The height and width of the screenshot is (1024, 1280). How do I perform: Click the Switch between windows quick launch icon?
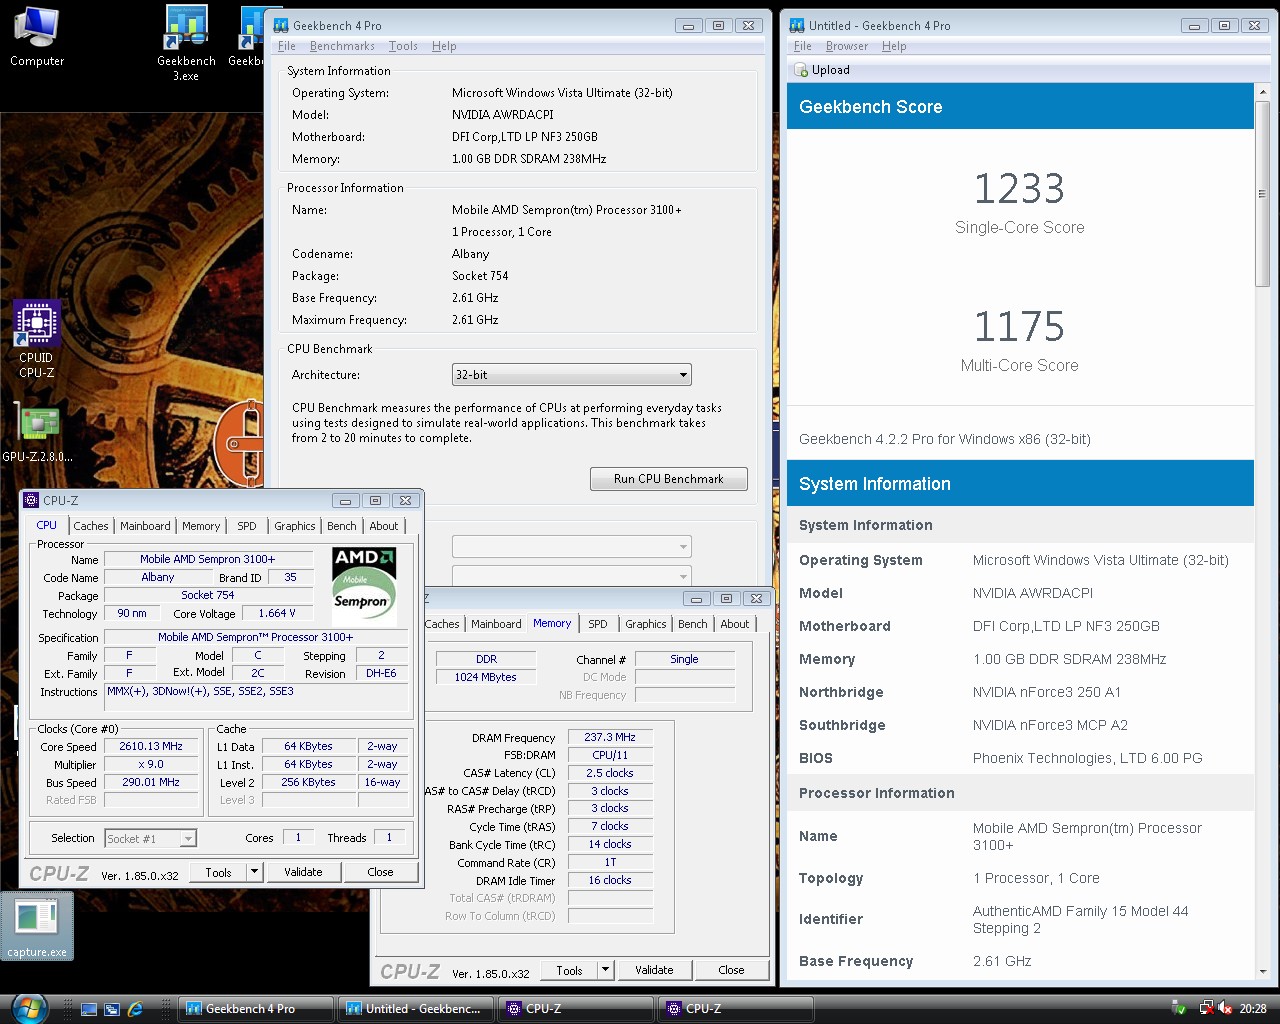coord(112,1009)
